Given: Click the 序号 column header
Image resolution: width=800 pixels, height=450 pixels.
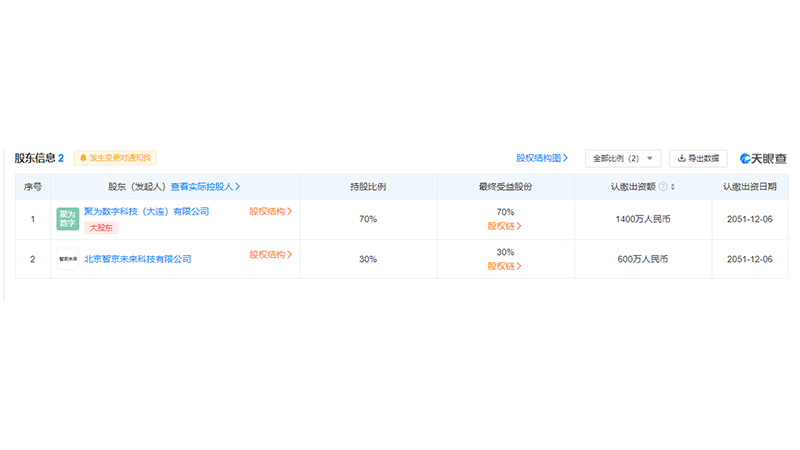Looking at the screenshot, I should click(33, 187).
